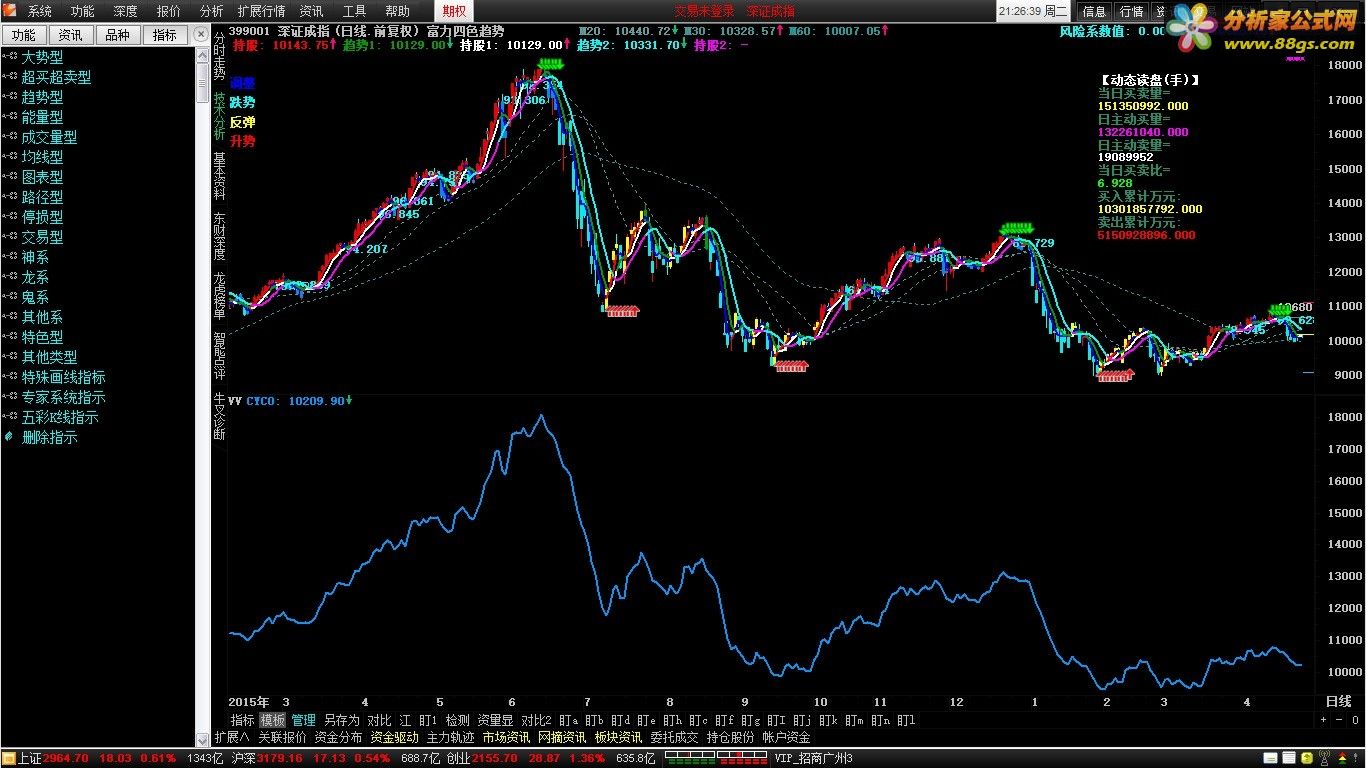Select the 牛叉诊断 vertical tab

point(219,416)
